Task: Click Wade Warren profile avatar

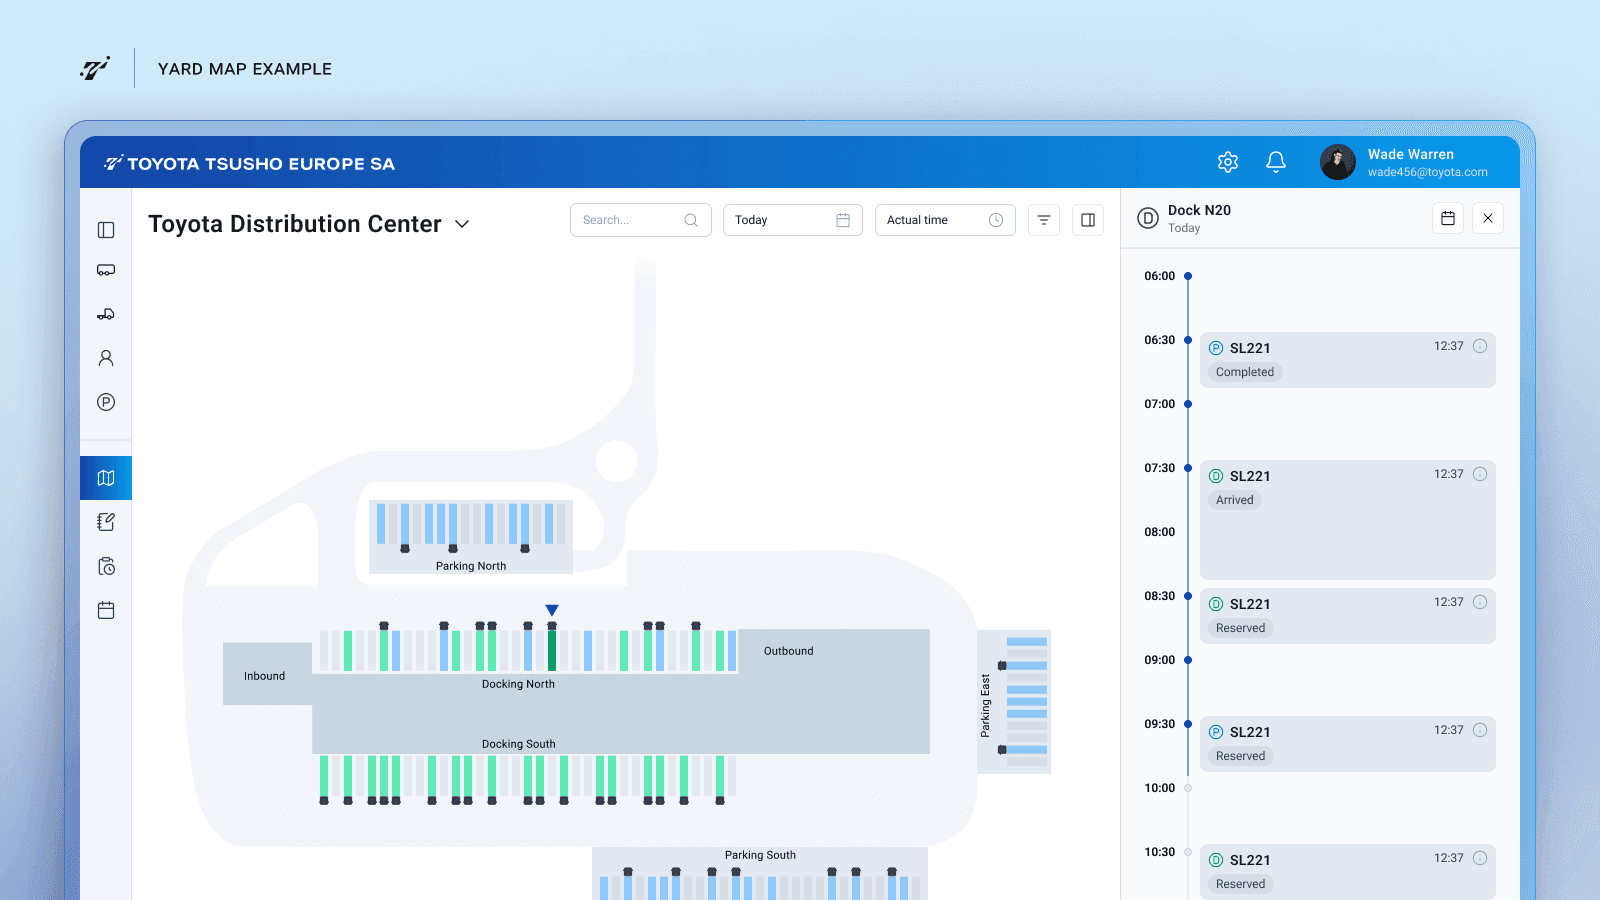Action: click(x=1338, y=162)
